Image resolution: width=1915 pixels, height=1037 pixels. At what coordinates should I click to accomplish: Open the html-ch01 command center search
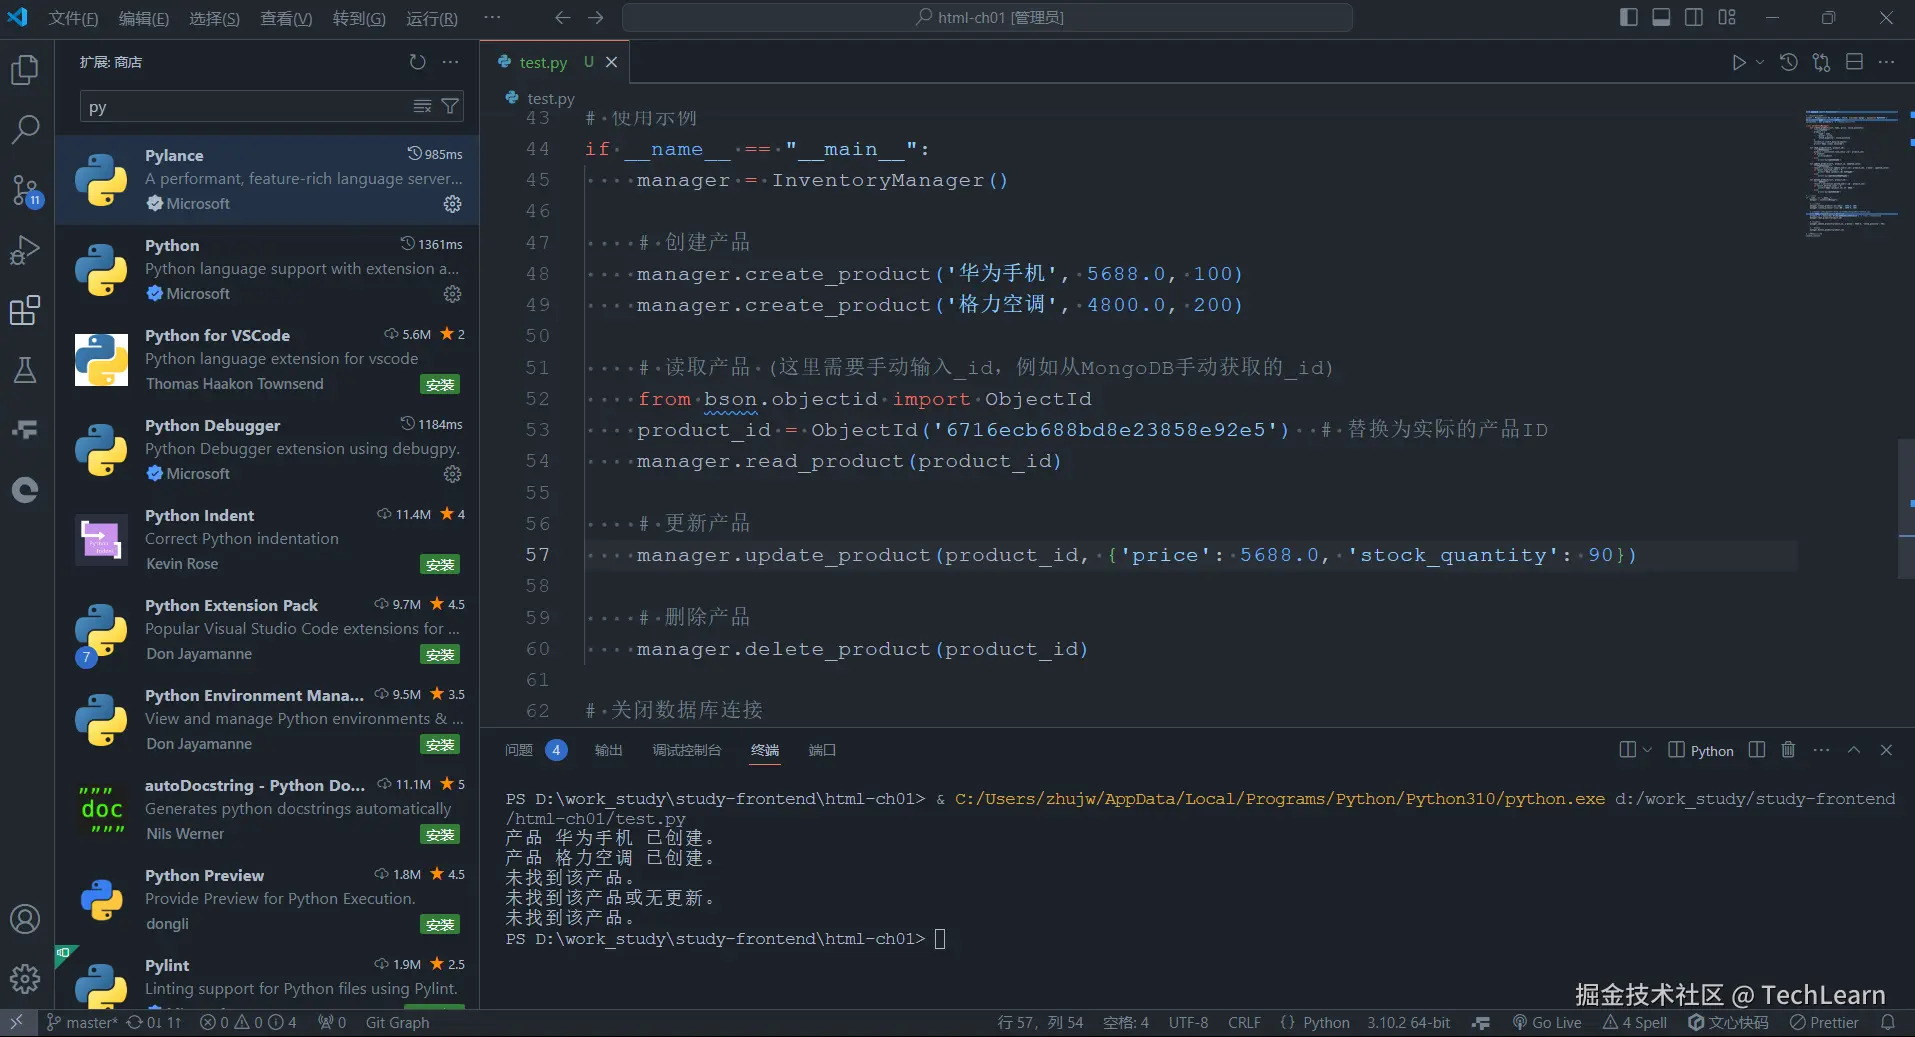[x=987, y=18]
